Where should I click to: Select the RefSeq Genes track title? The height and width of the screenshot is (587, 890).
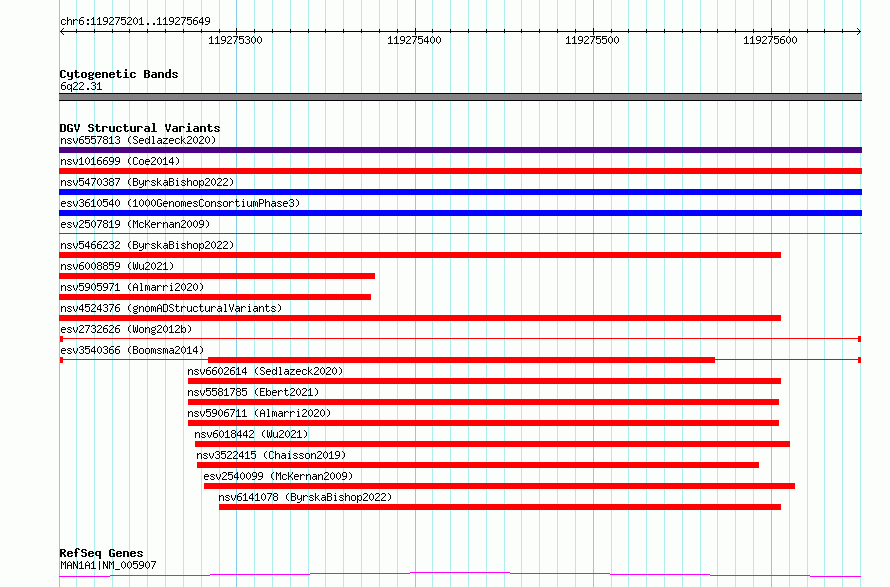pyautogui.click(x=101, y=553)
